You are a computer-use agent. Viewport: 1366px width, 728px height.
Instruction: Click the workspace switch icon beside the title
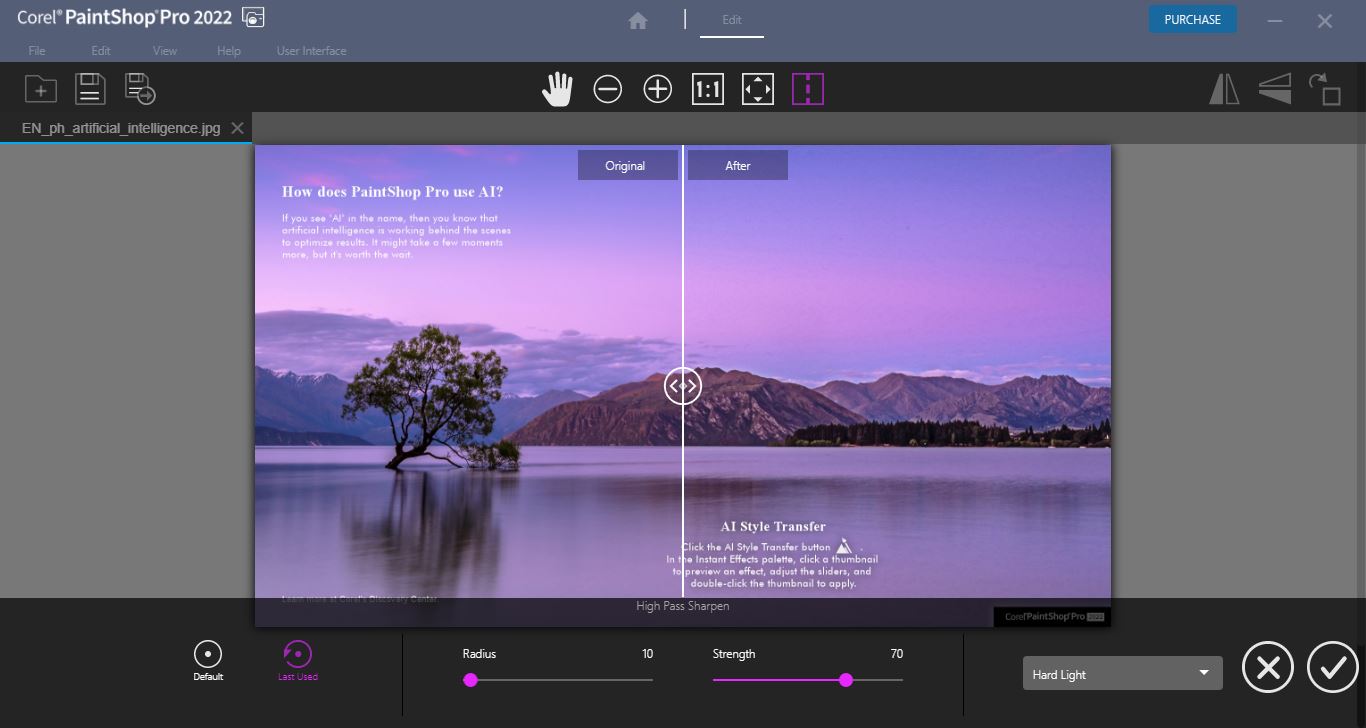pos(254,17)
